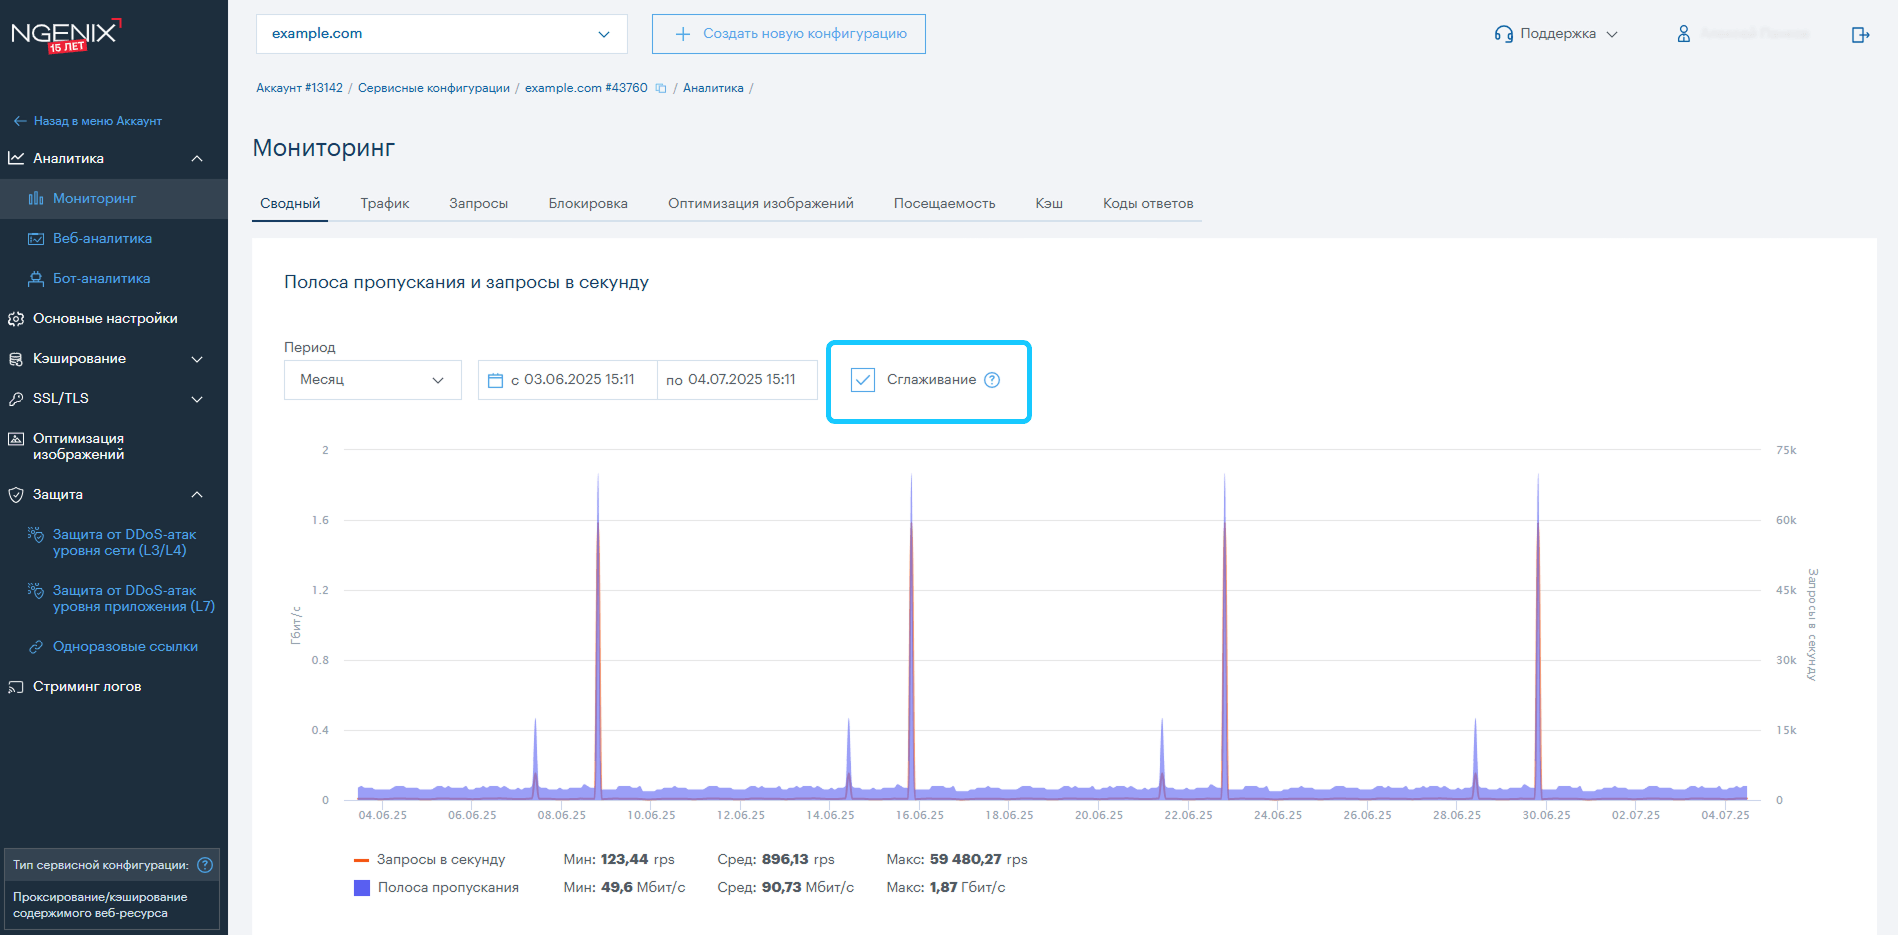Collapse the Защита section chevron

click(197, 494)
